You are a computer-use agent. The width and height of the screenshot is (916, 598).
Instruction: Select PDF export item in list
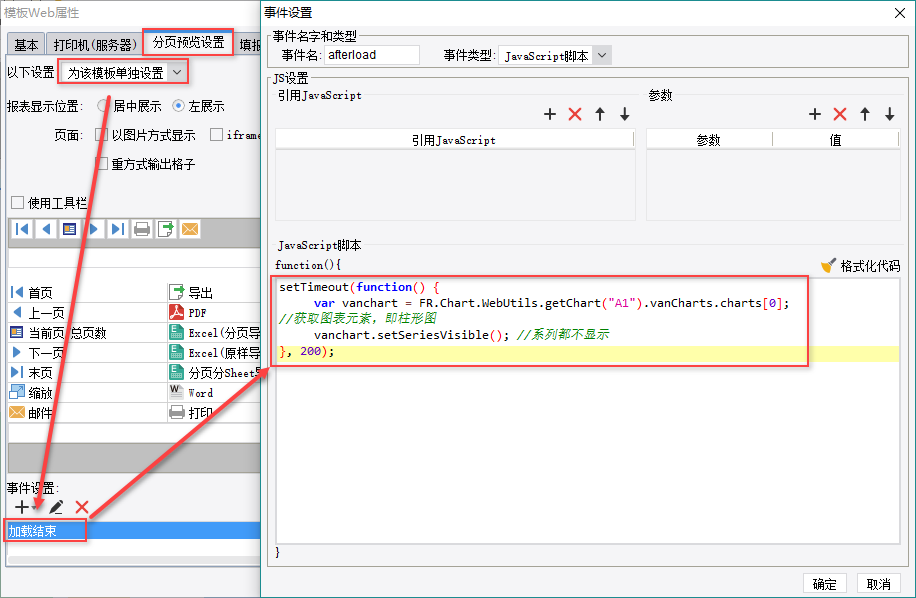pyautogui.click(x=214, y=313)
